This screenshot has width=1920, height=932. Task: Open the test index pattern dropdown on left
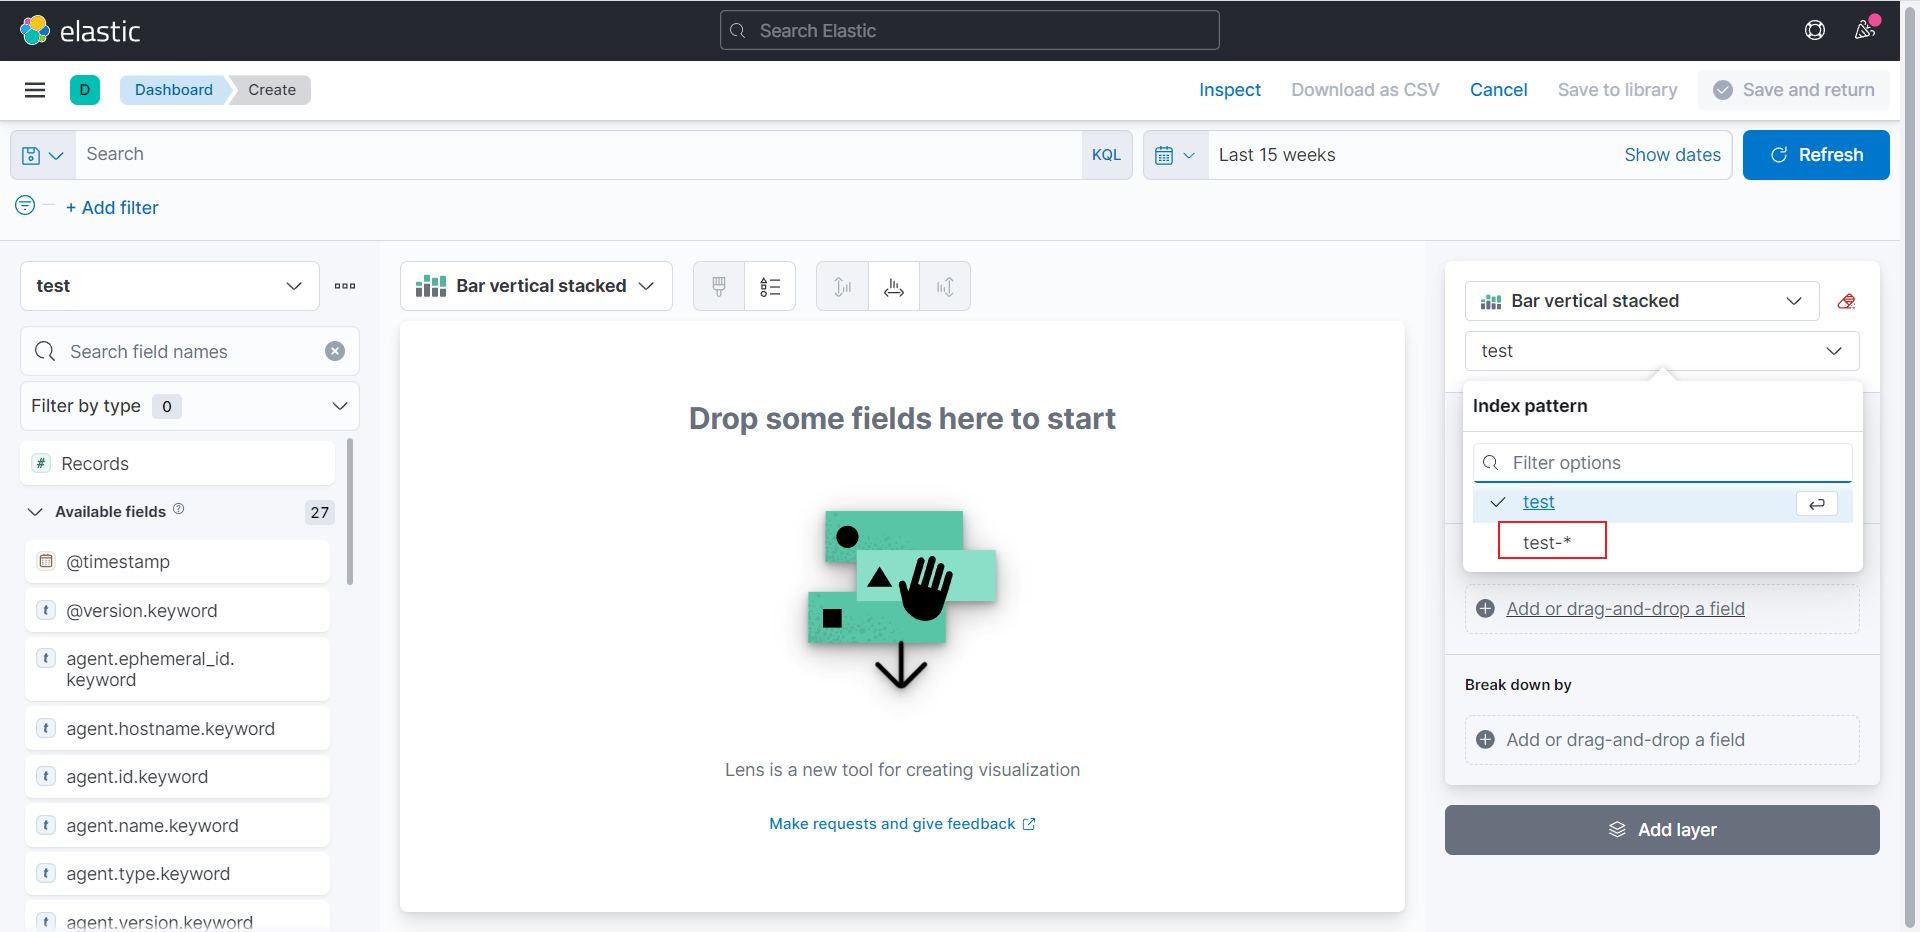pos(170,286)
